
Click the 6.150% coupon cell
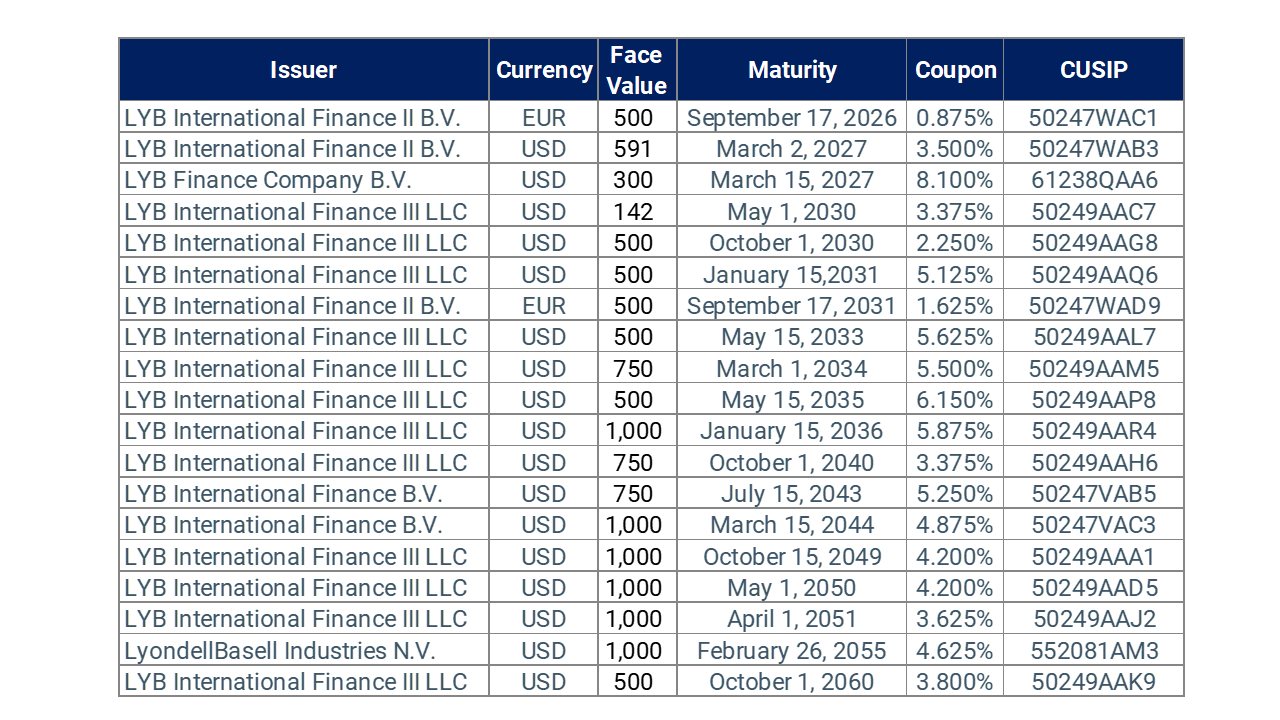955,400
